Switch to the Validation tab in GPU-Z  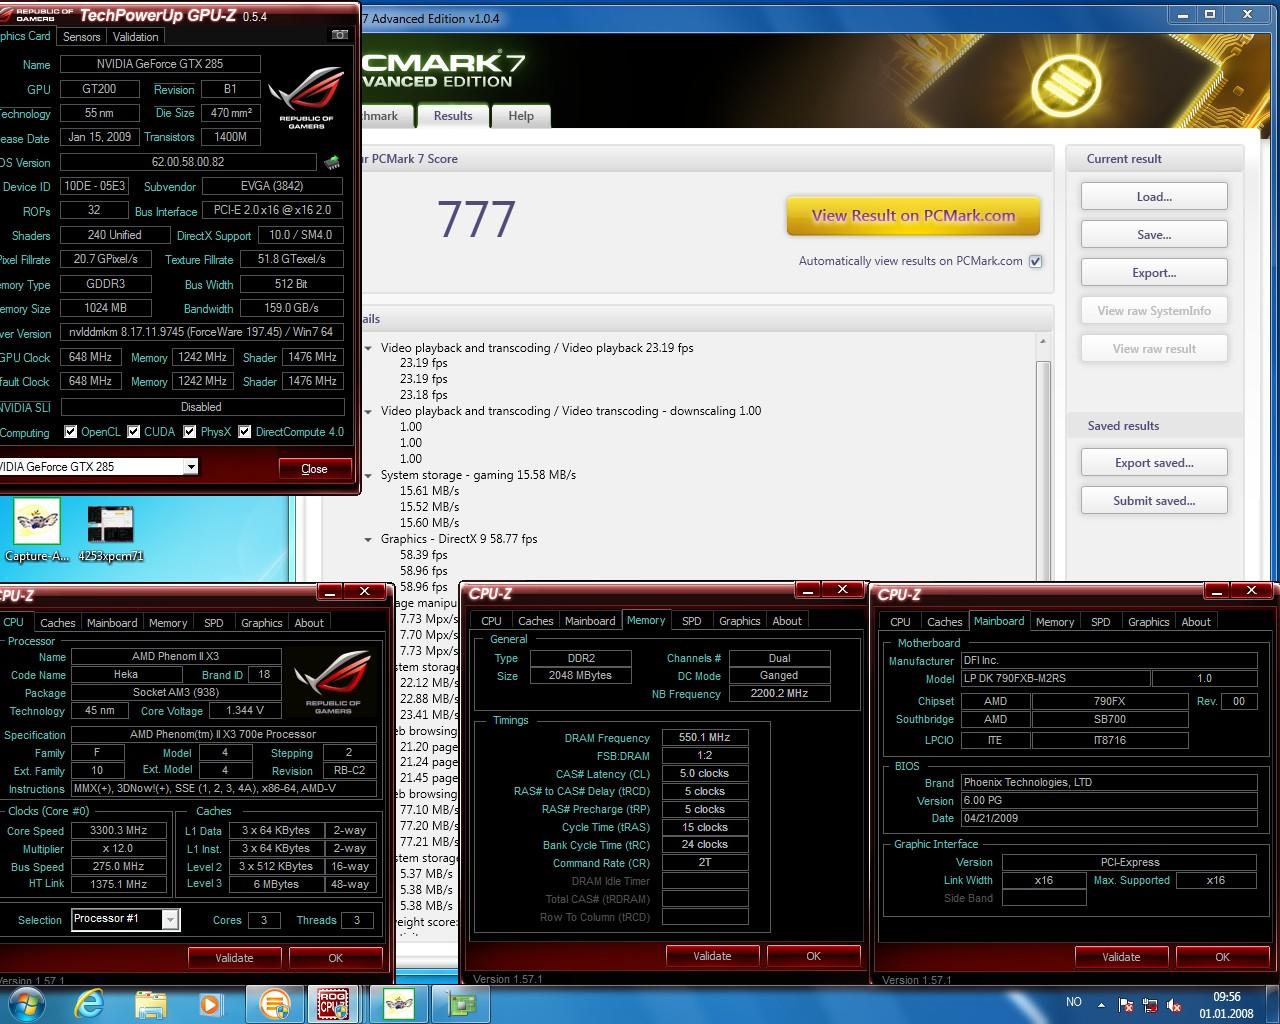[x=135, y=36]
